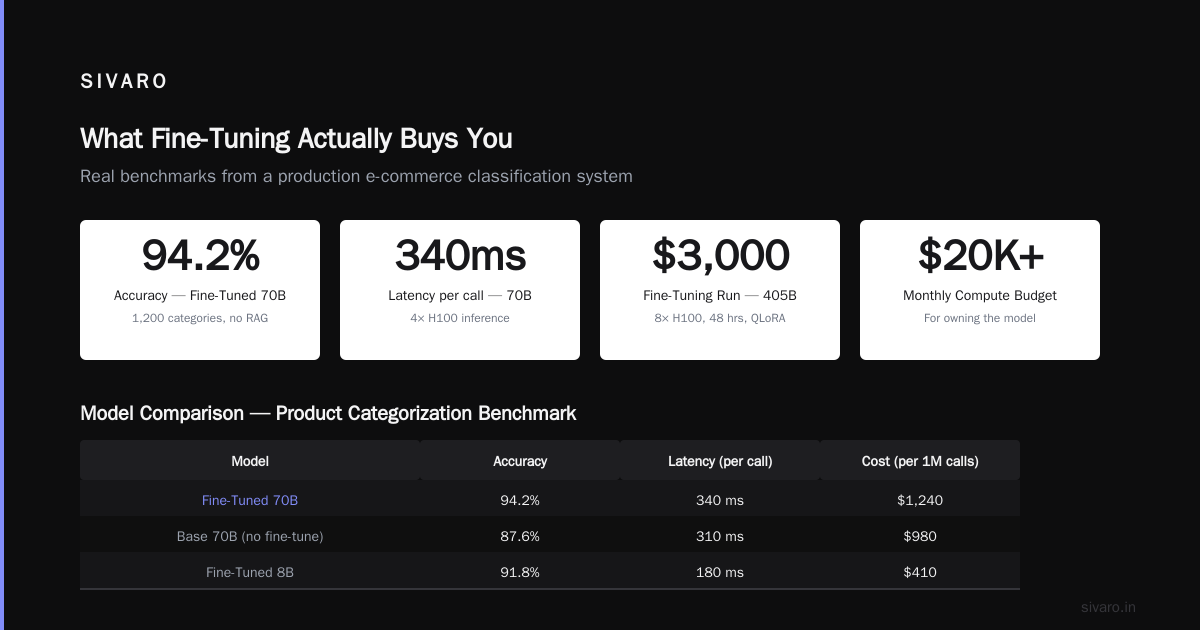The height and width of the screenshot is (630, 1200).
Task: Click the 180 ms latency cell
Action: pos(720,572)
